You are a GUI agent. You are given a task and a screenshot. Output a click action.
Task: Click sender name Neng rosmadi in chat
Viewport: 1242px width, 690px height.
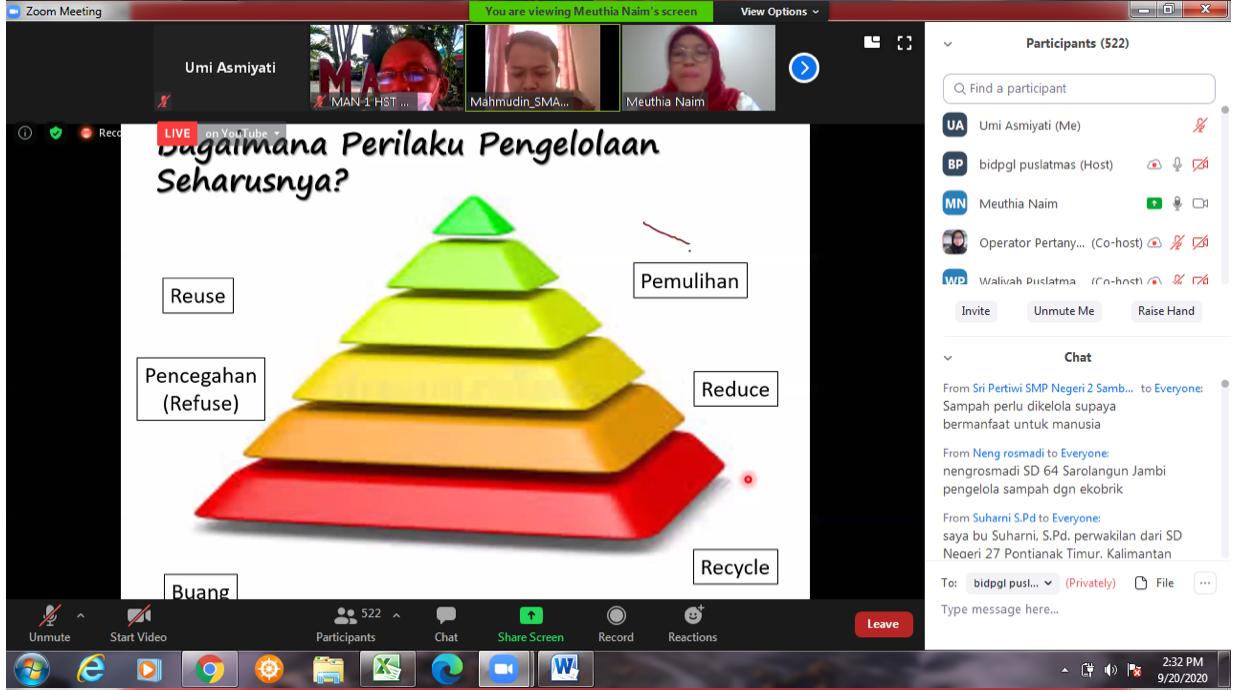click(1009, 453)
